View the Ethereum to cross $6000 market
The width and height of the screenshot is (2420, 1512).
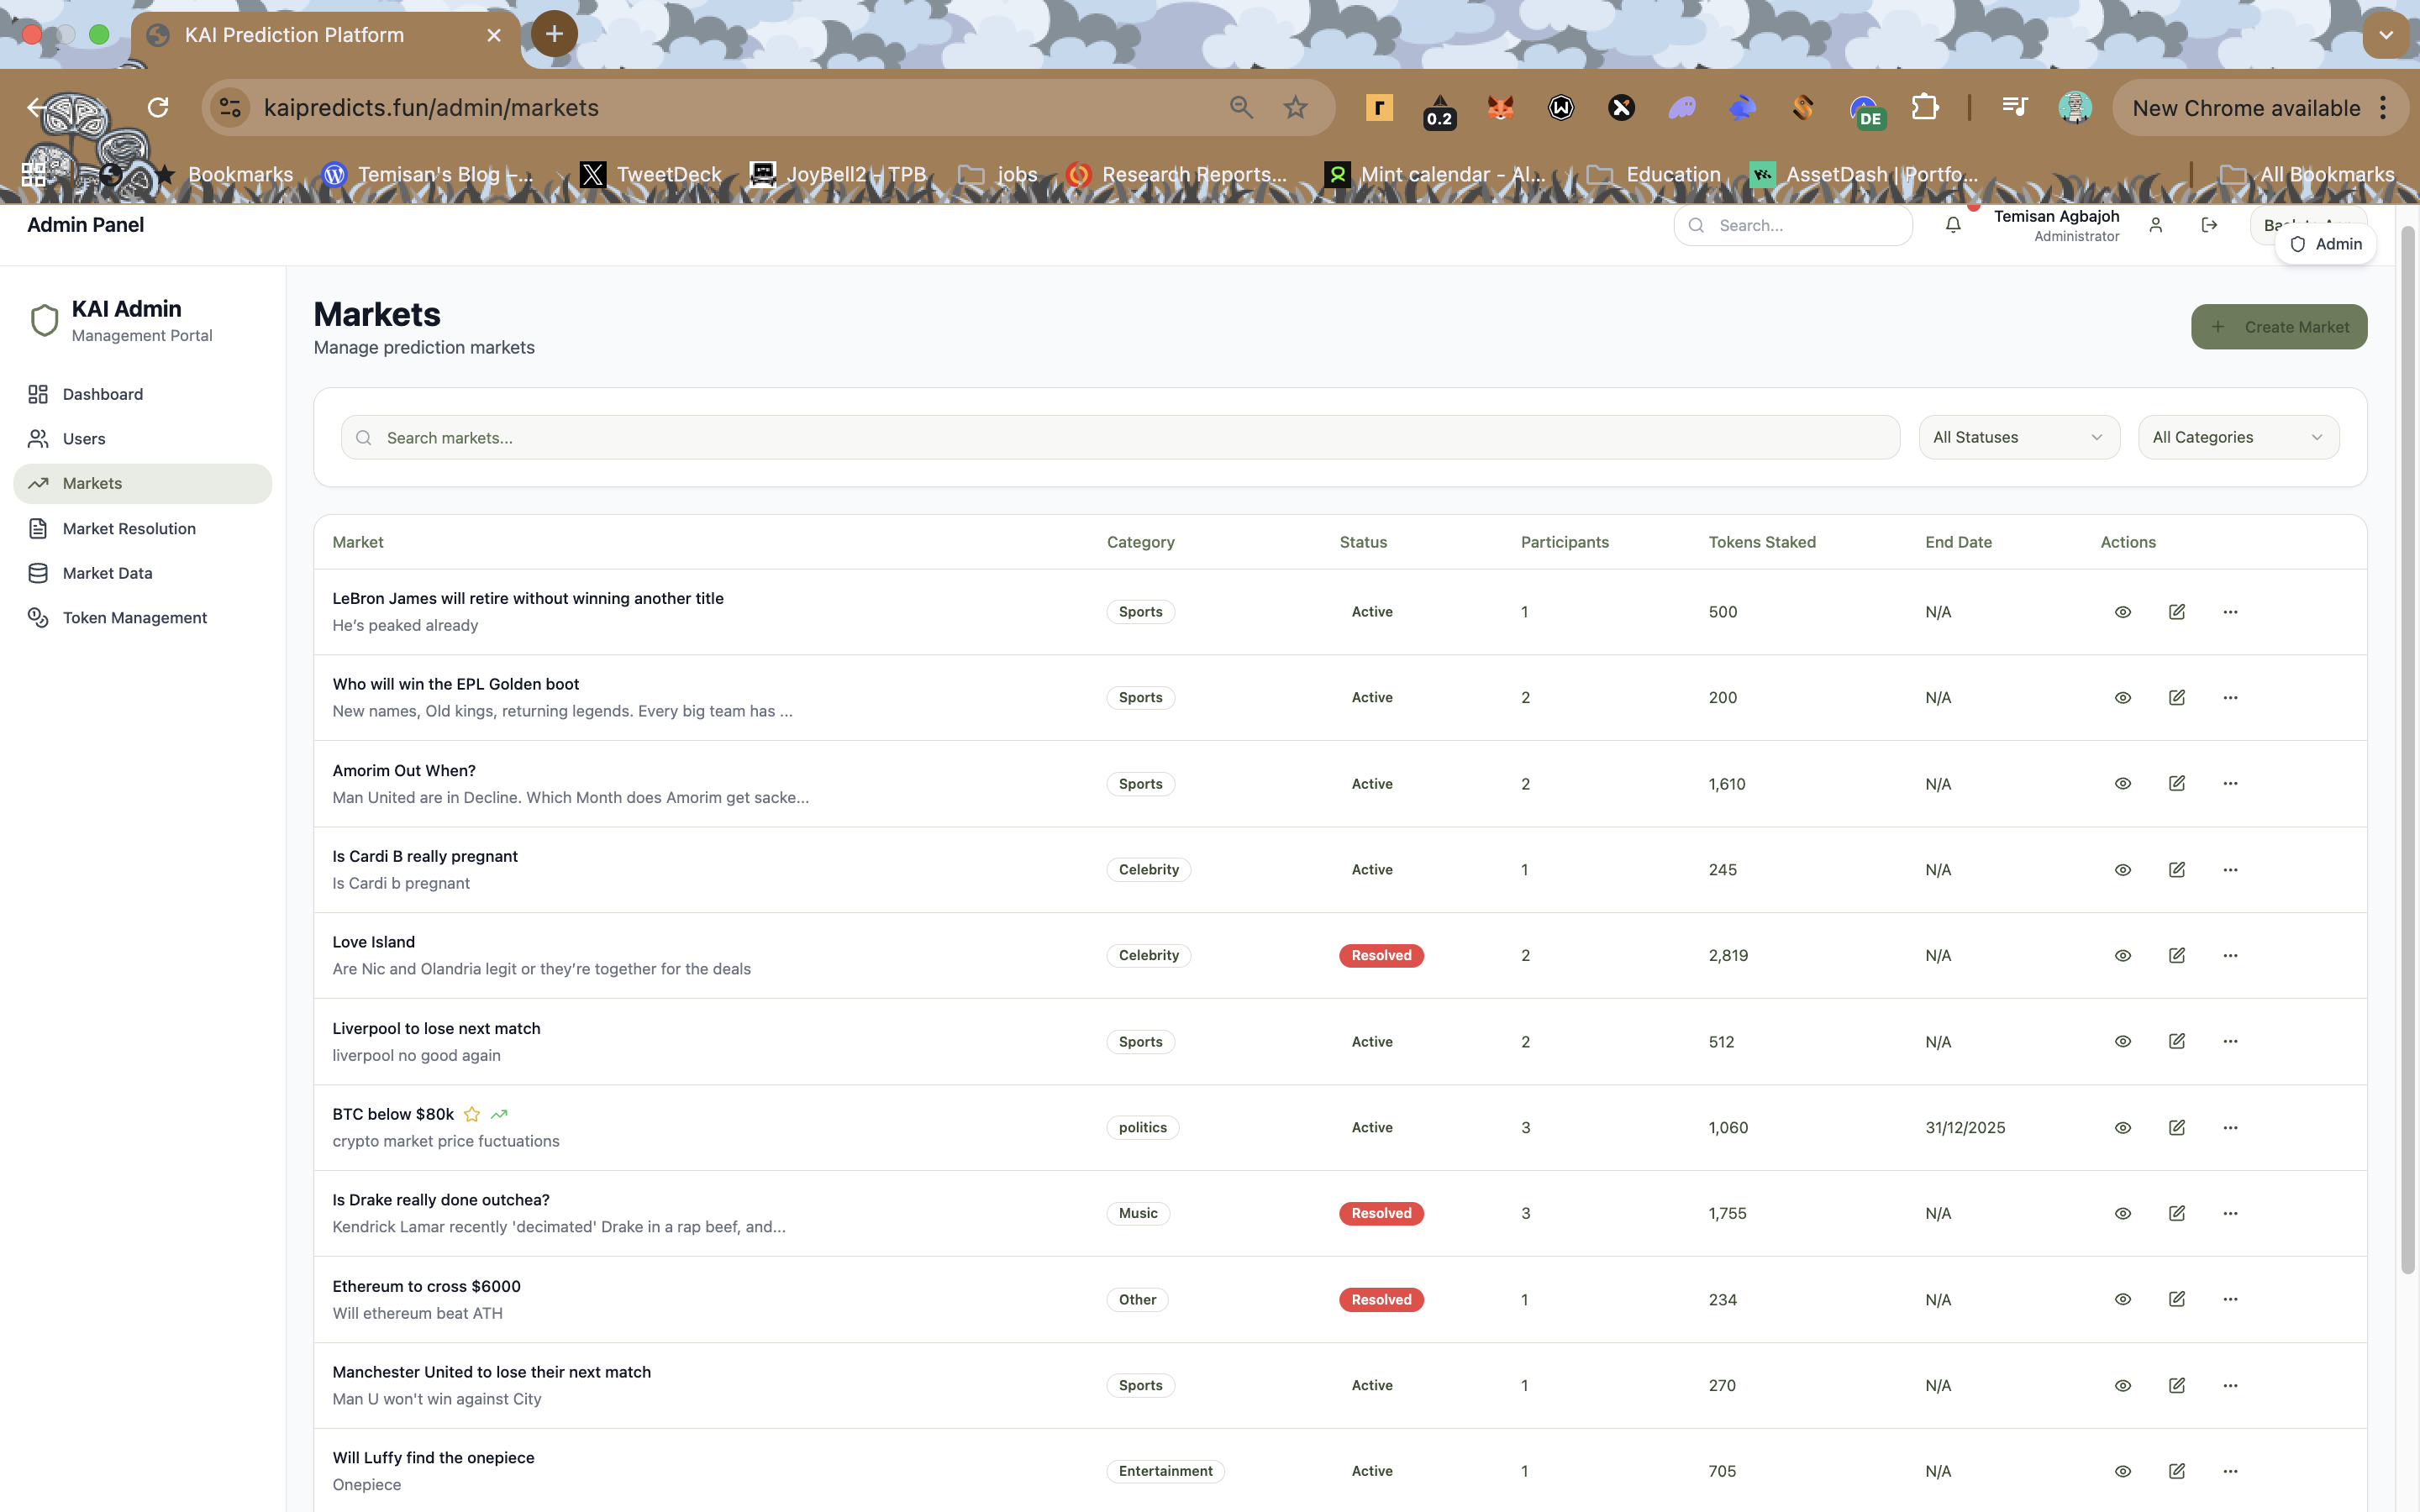tap(2122, 1299)
